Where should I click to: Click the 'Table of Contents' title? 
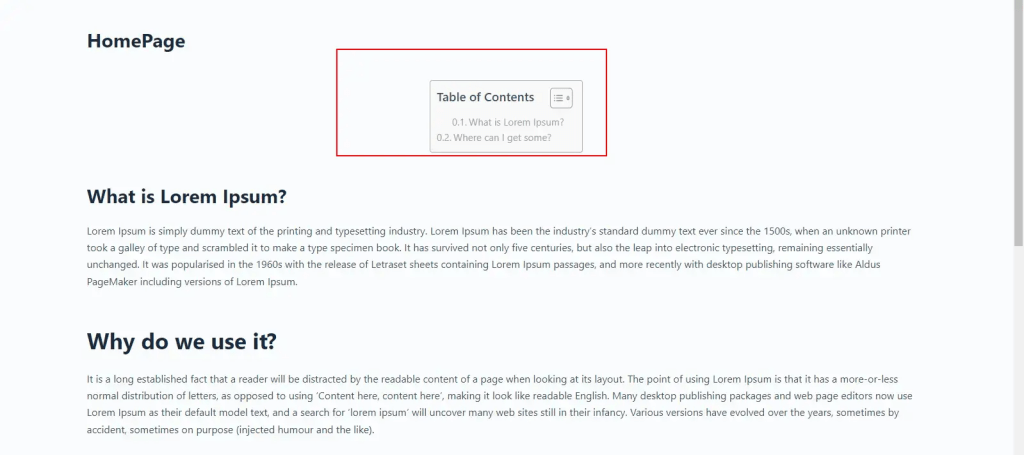[x=485, y=97]
